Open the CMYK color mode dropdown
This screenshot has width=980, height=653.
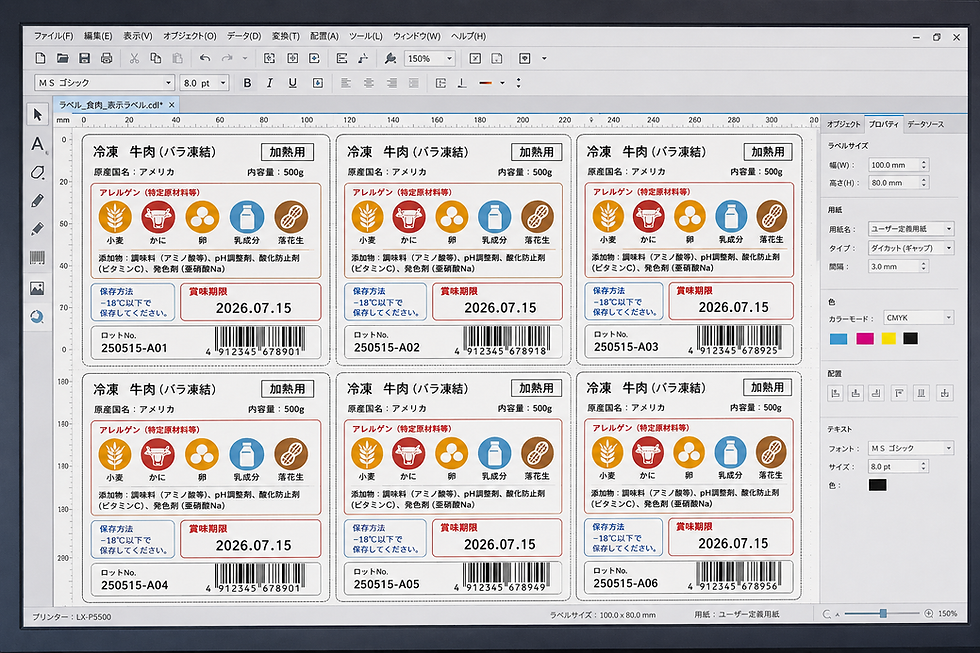(x=918, y=317)
